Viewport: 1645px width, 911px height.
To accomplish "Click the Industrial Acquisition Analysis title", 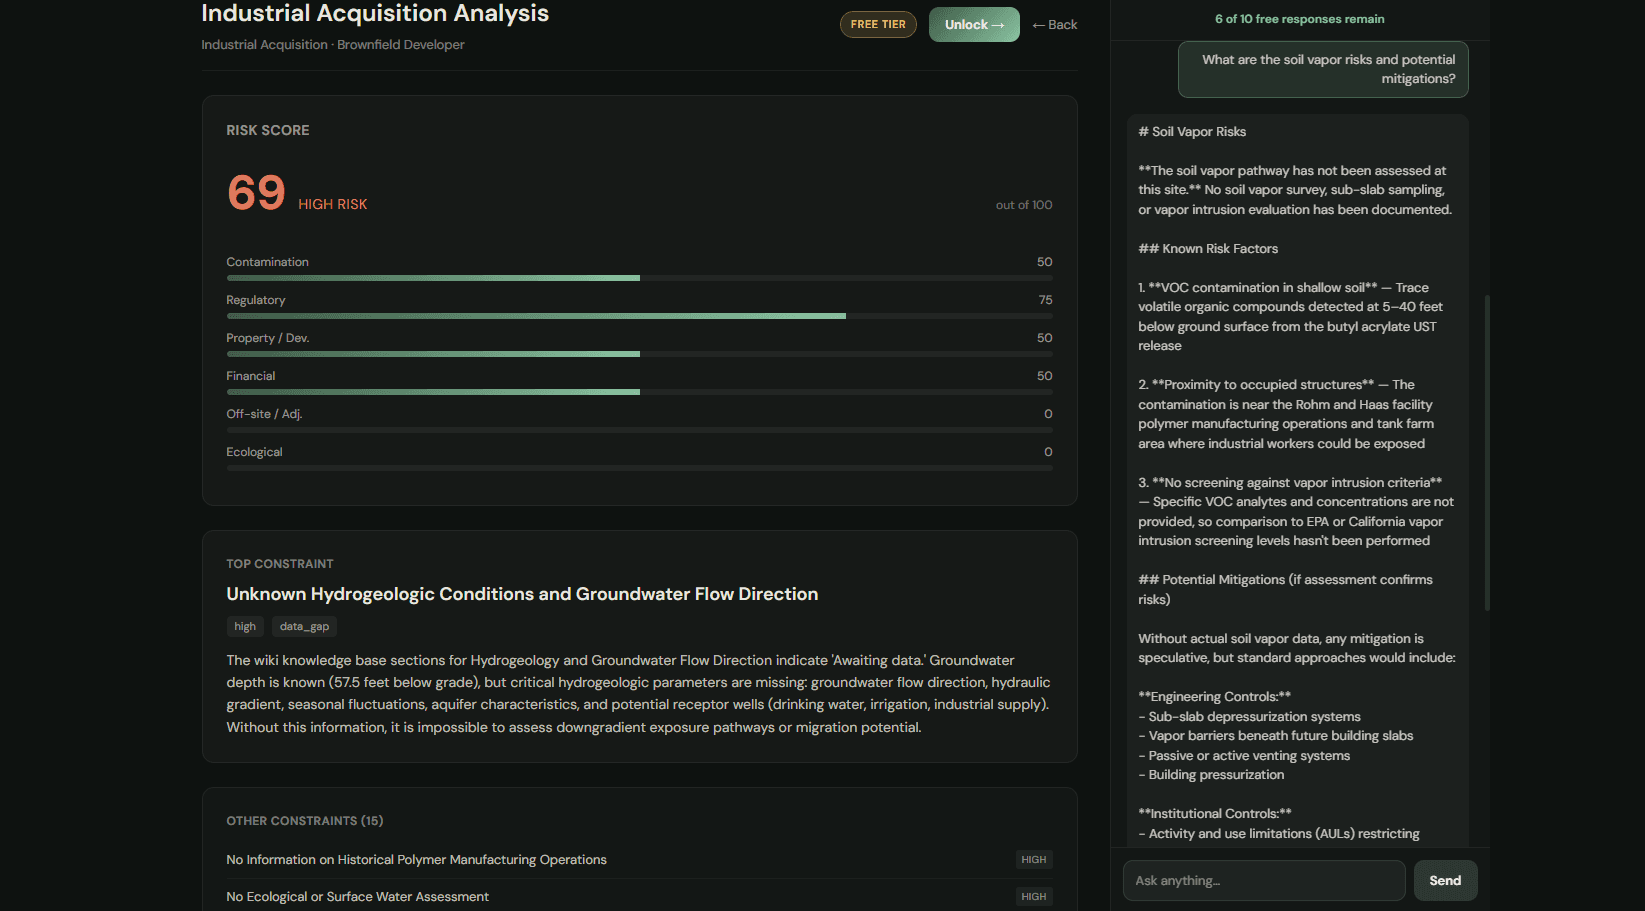I will click(375, 14).
